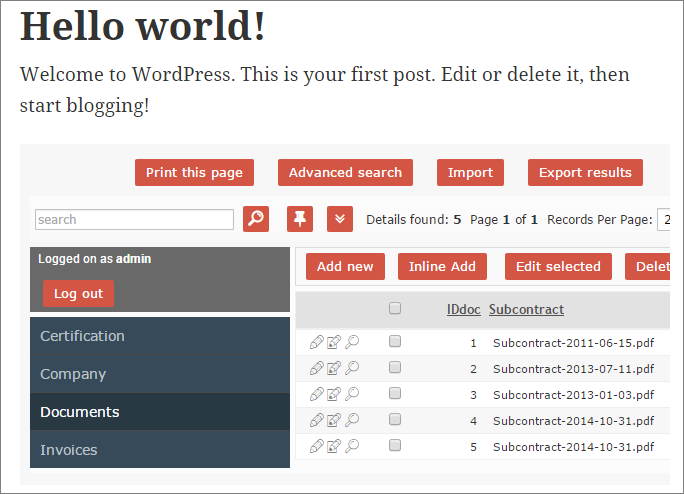
Task: Log out of the admin session
Action: pyautogui.click(x=78, y=294)
